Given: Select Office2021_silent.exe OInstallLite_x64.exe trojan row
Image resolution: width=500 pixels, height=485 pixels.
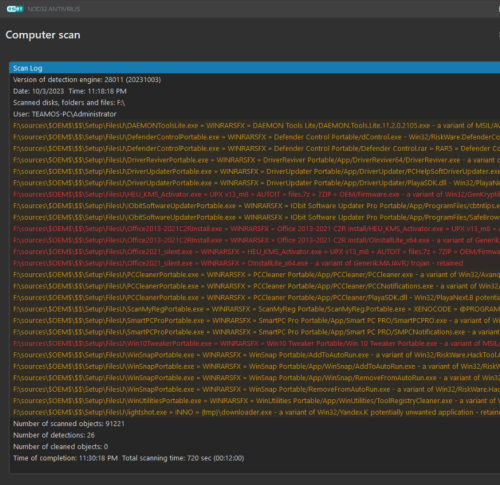Looking at the screenshot, I should click(255, 263).
